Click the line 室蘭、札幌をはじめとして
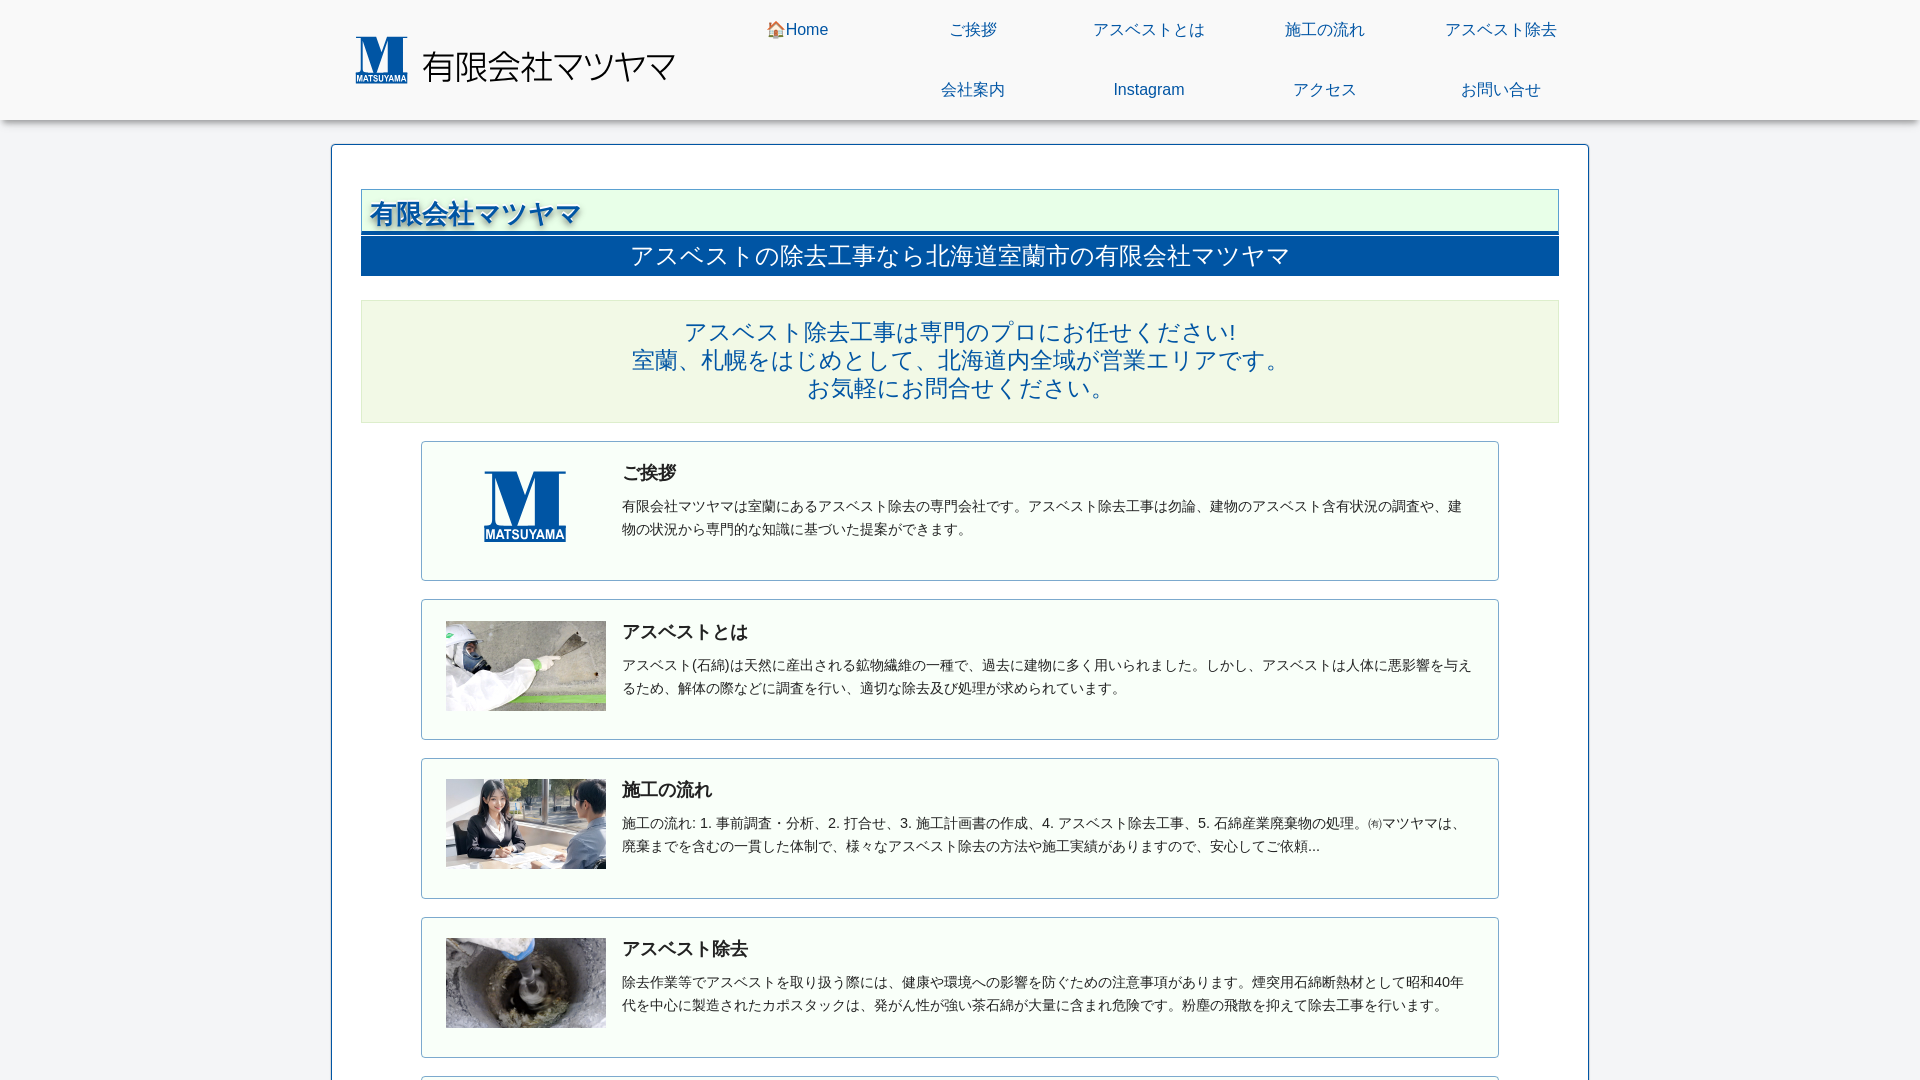 coord(960,360)
